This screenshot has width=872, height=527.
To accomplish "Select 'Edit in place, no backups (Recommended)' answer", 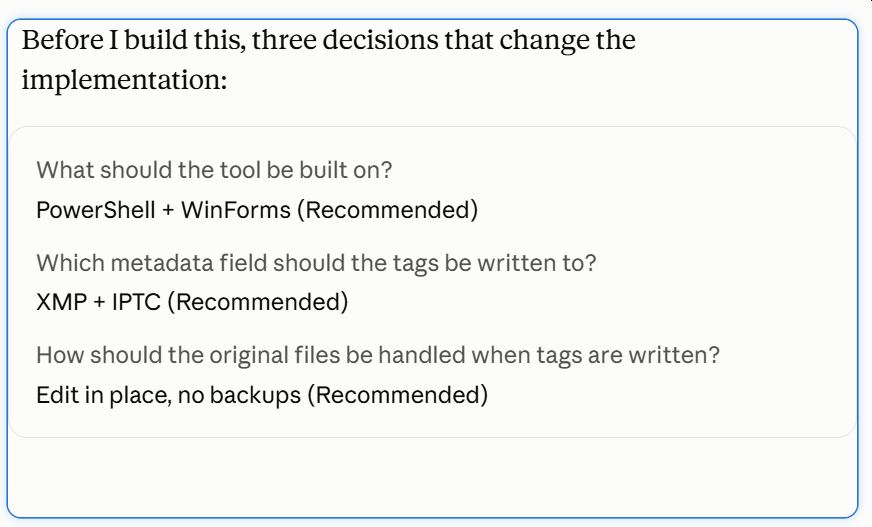I will click(x=262, y=395).
